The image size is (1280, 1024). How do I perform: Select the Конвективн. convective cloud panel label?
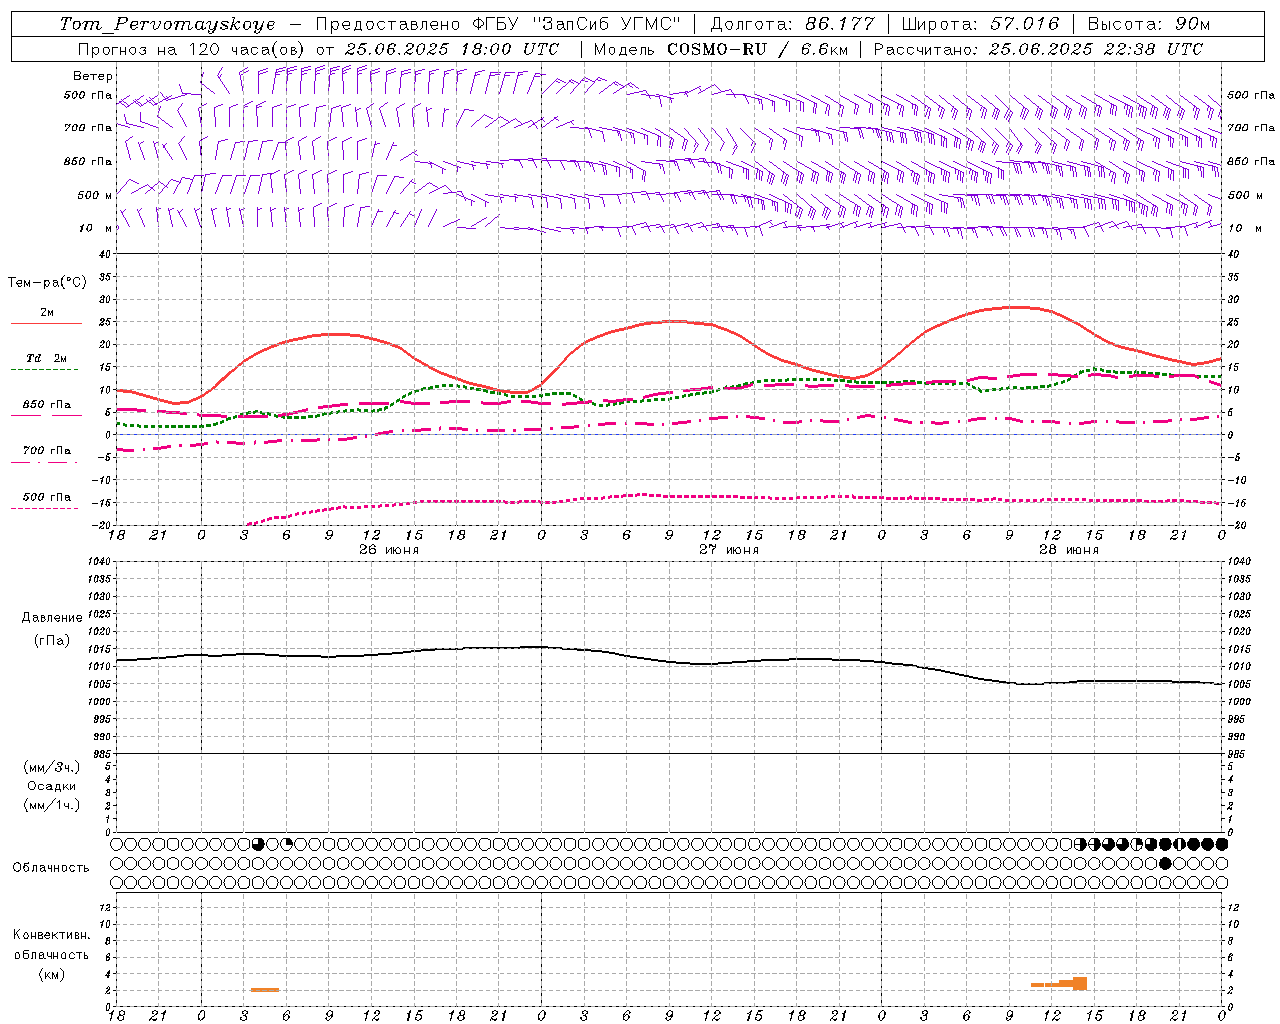click(51, 935)
